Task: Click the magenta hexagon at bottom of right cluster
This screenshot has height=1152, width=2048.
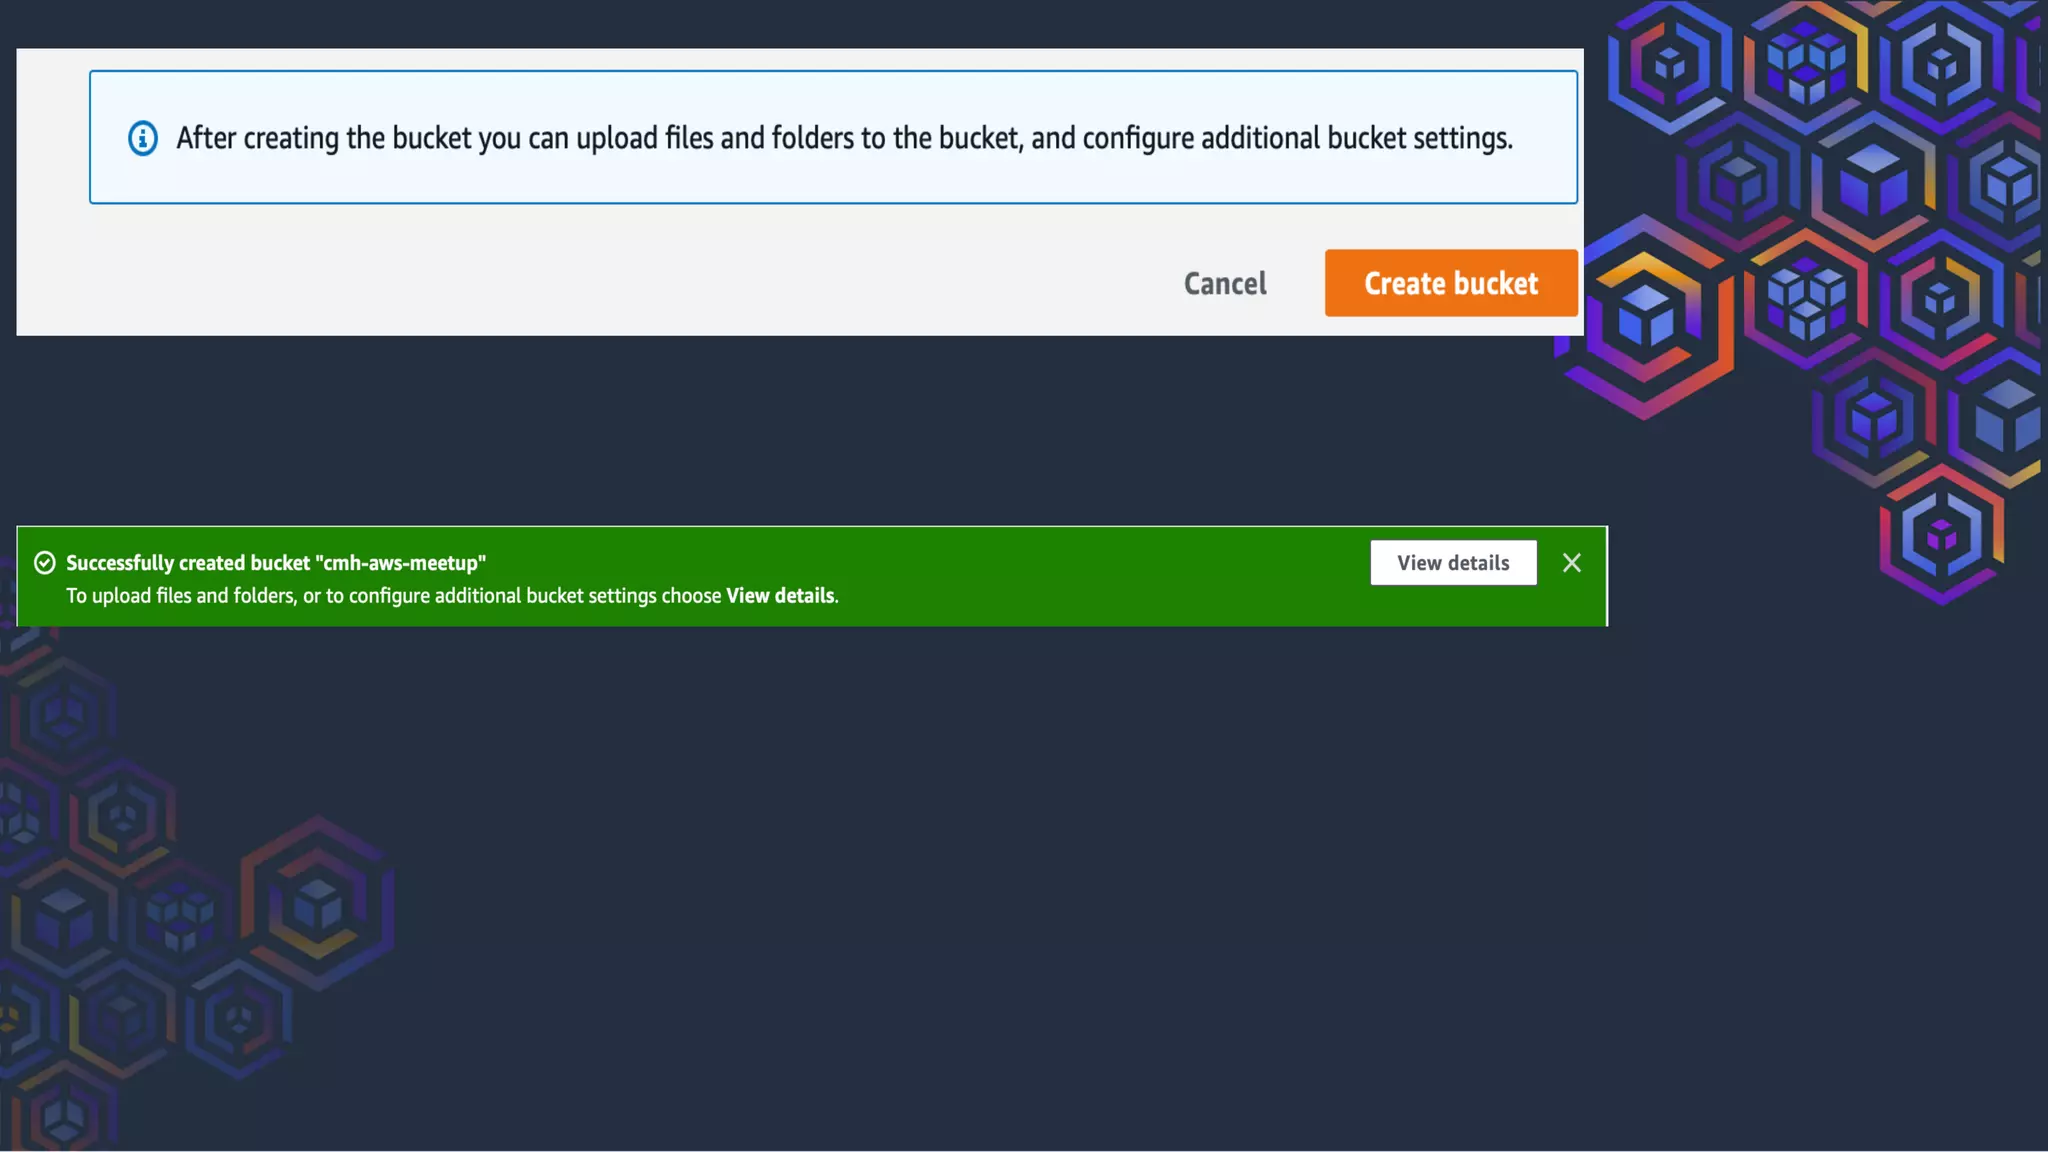Action: point(1941,536)
